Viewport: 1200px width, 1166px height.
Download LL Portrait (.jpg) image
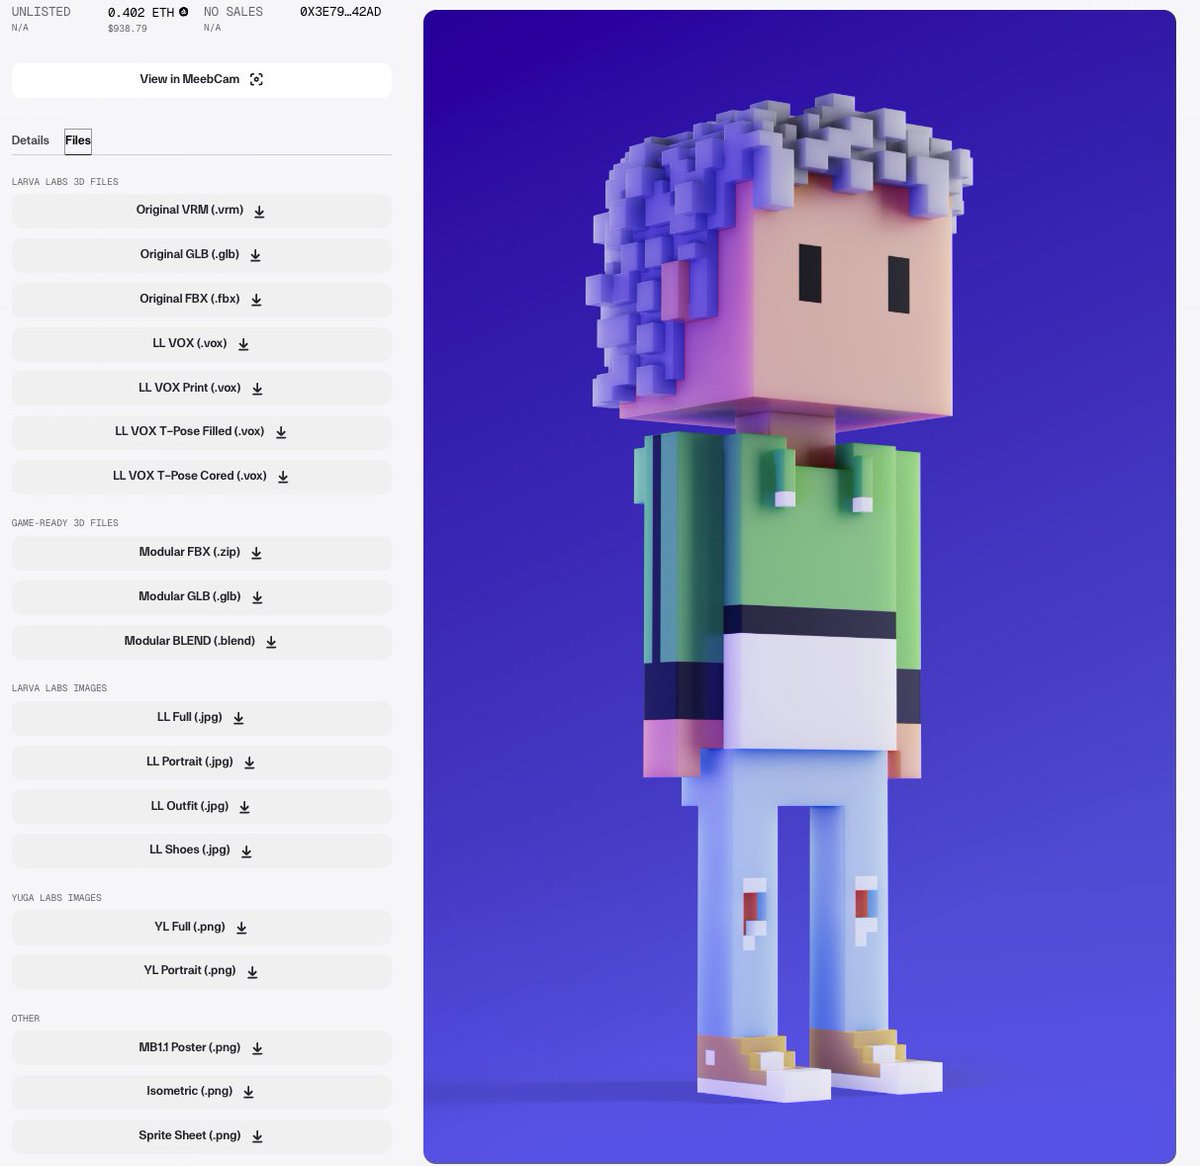pyautogui.click(x=201, y=762)
